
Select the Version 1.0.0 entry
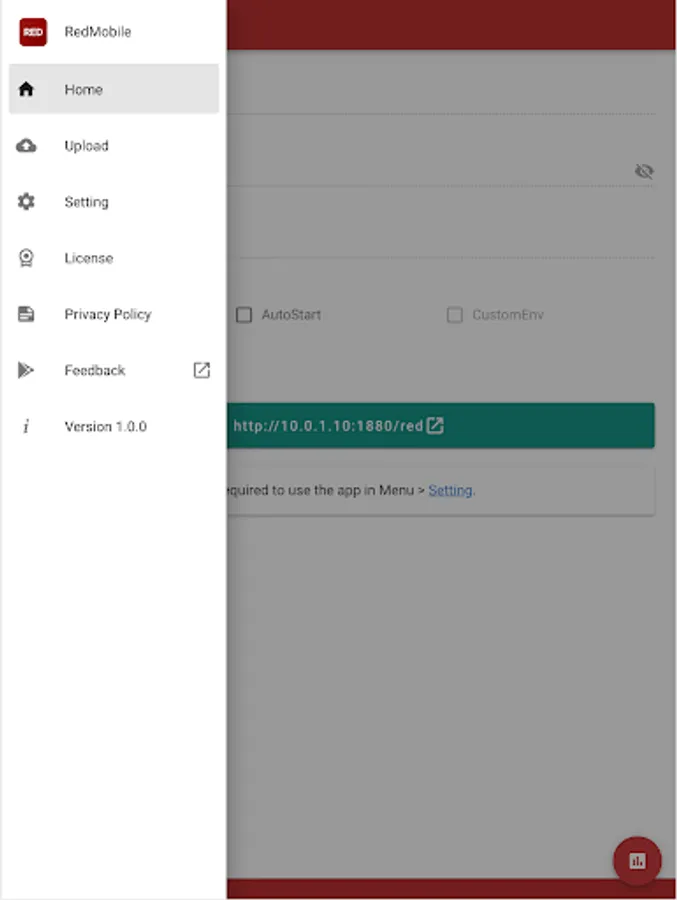[114, 426]
